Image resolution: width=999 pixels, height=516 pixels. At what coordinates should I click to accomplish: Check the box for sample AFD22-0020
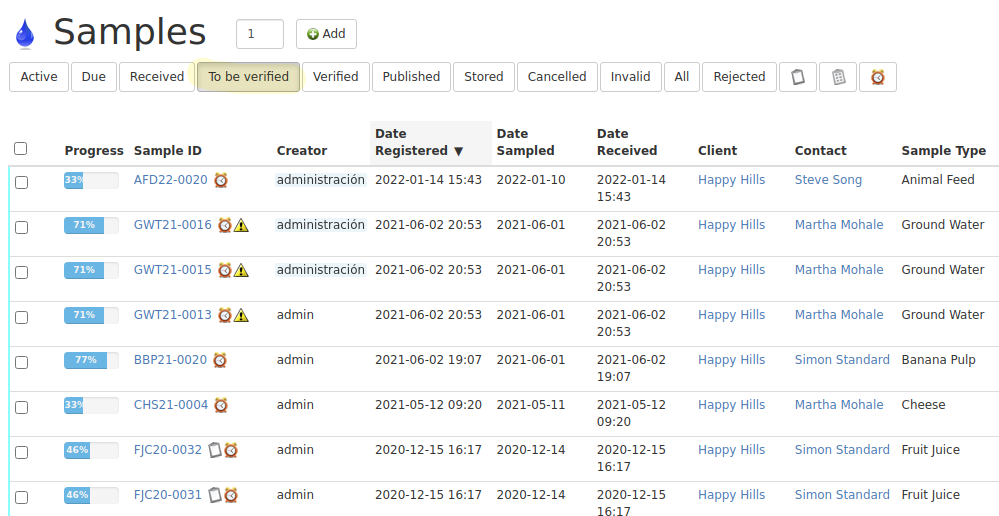(x=21, y=182)
